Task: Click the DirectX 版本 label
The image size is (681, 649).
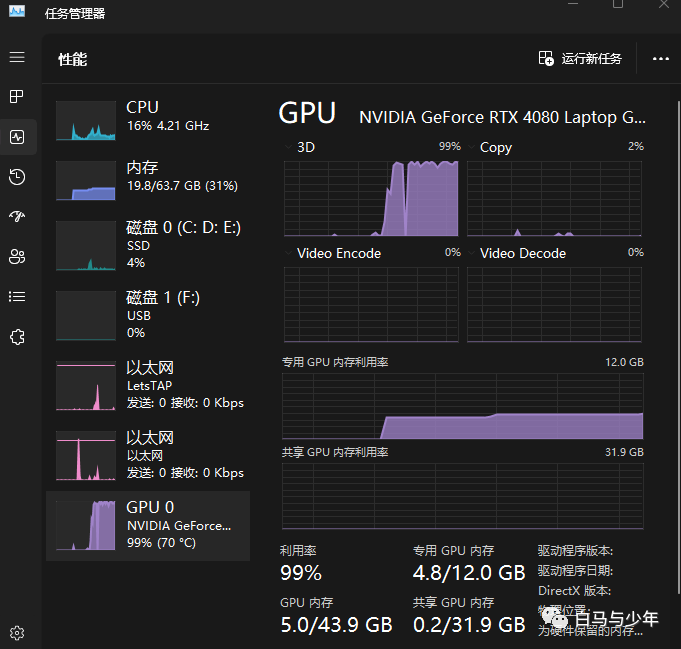Action: (x=574, y=590)
